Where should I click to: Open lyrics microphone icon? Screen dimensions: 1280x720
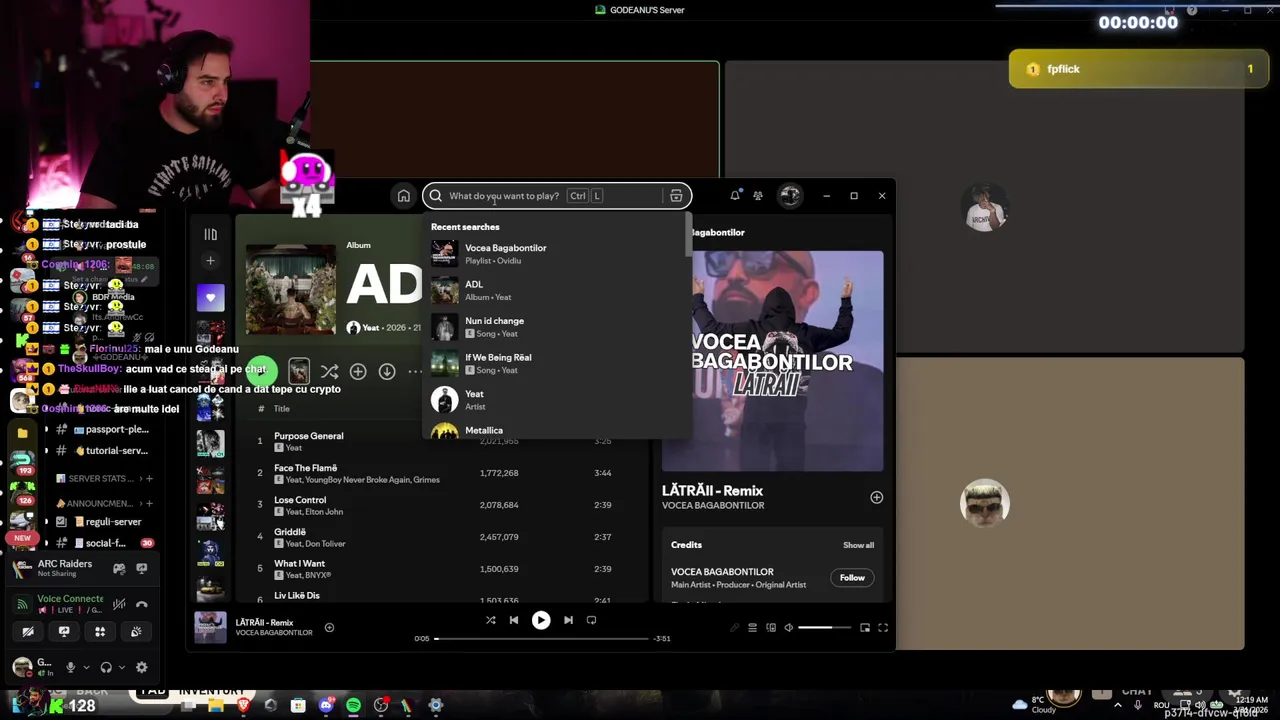[x=734, y=628]
